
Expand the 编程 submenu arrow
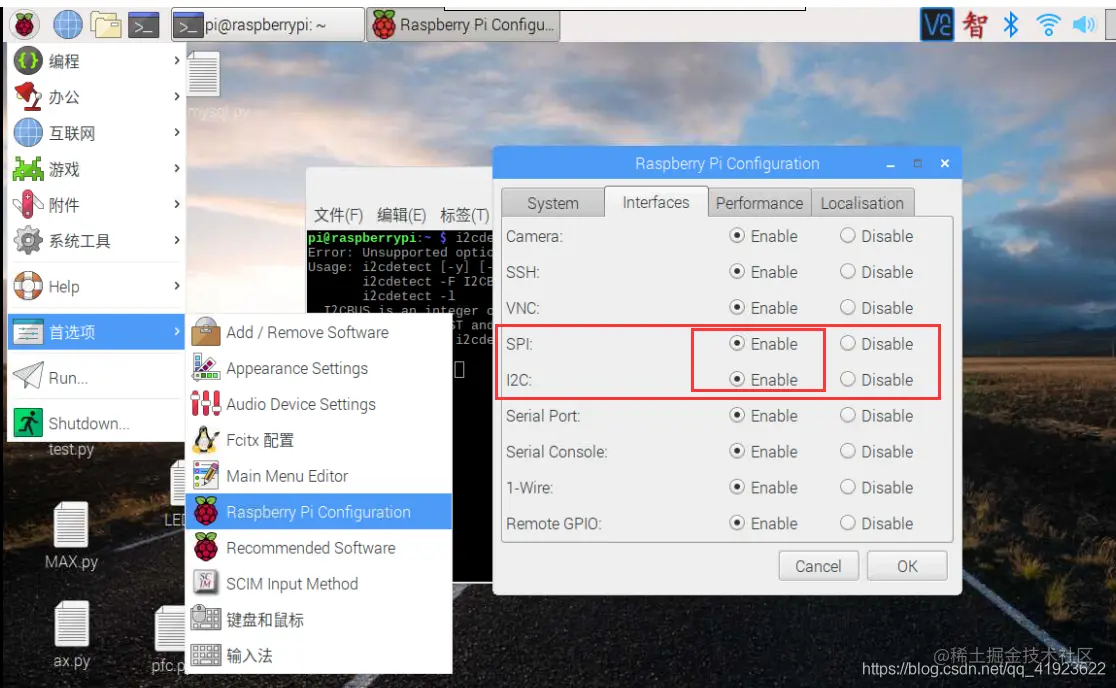(177, 60)
